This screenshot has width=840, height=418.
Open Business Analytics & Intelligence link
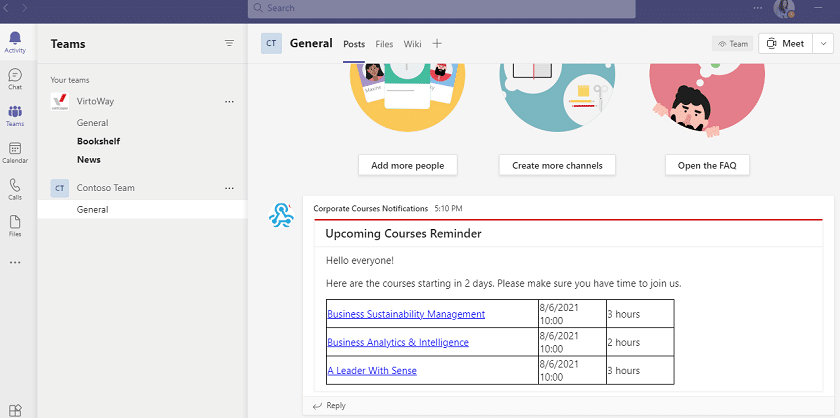pos(398,342)
